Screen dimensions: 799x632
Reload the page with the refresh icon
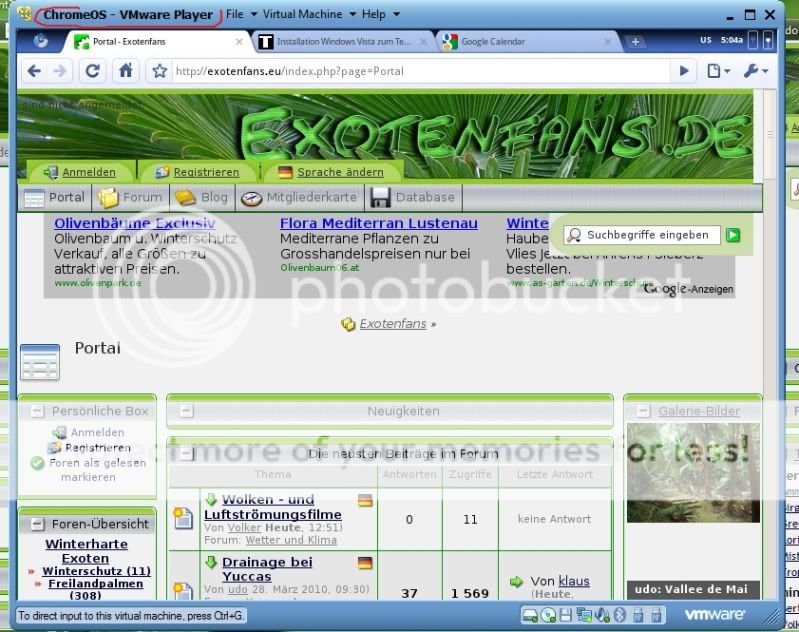click(x=93, y=71)
